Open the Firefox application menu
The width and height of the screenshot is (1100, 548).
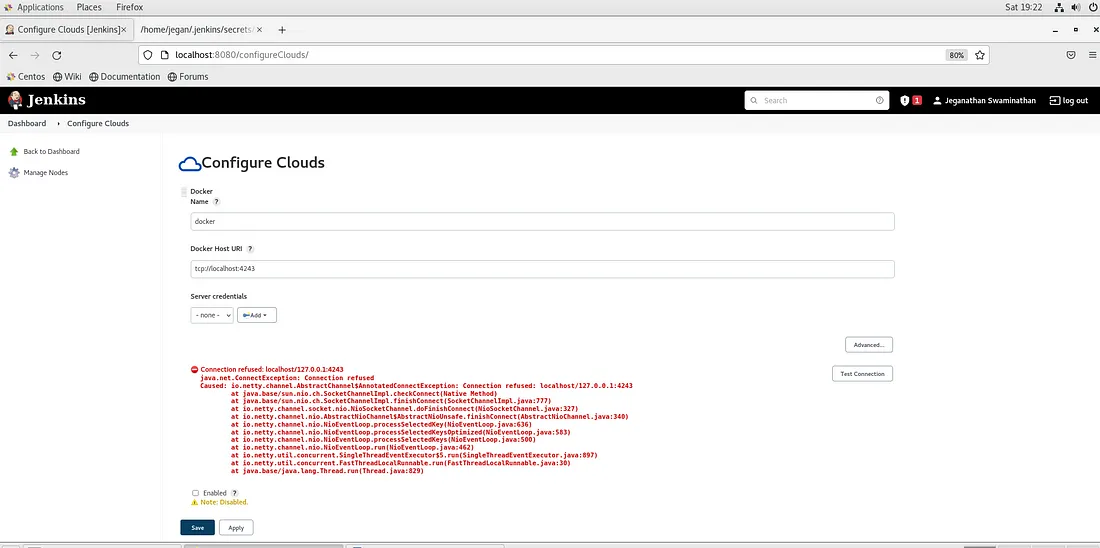pos(1092,55)
